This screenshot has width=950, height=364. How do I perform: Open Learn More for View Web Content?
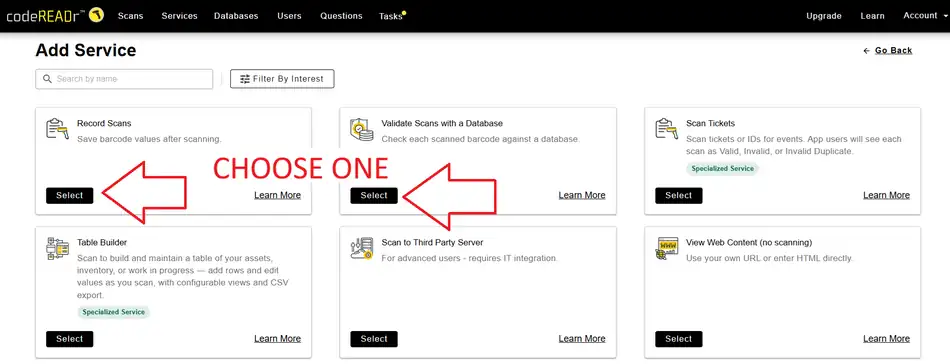[886, 339]
